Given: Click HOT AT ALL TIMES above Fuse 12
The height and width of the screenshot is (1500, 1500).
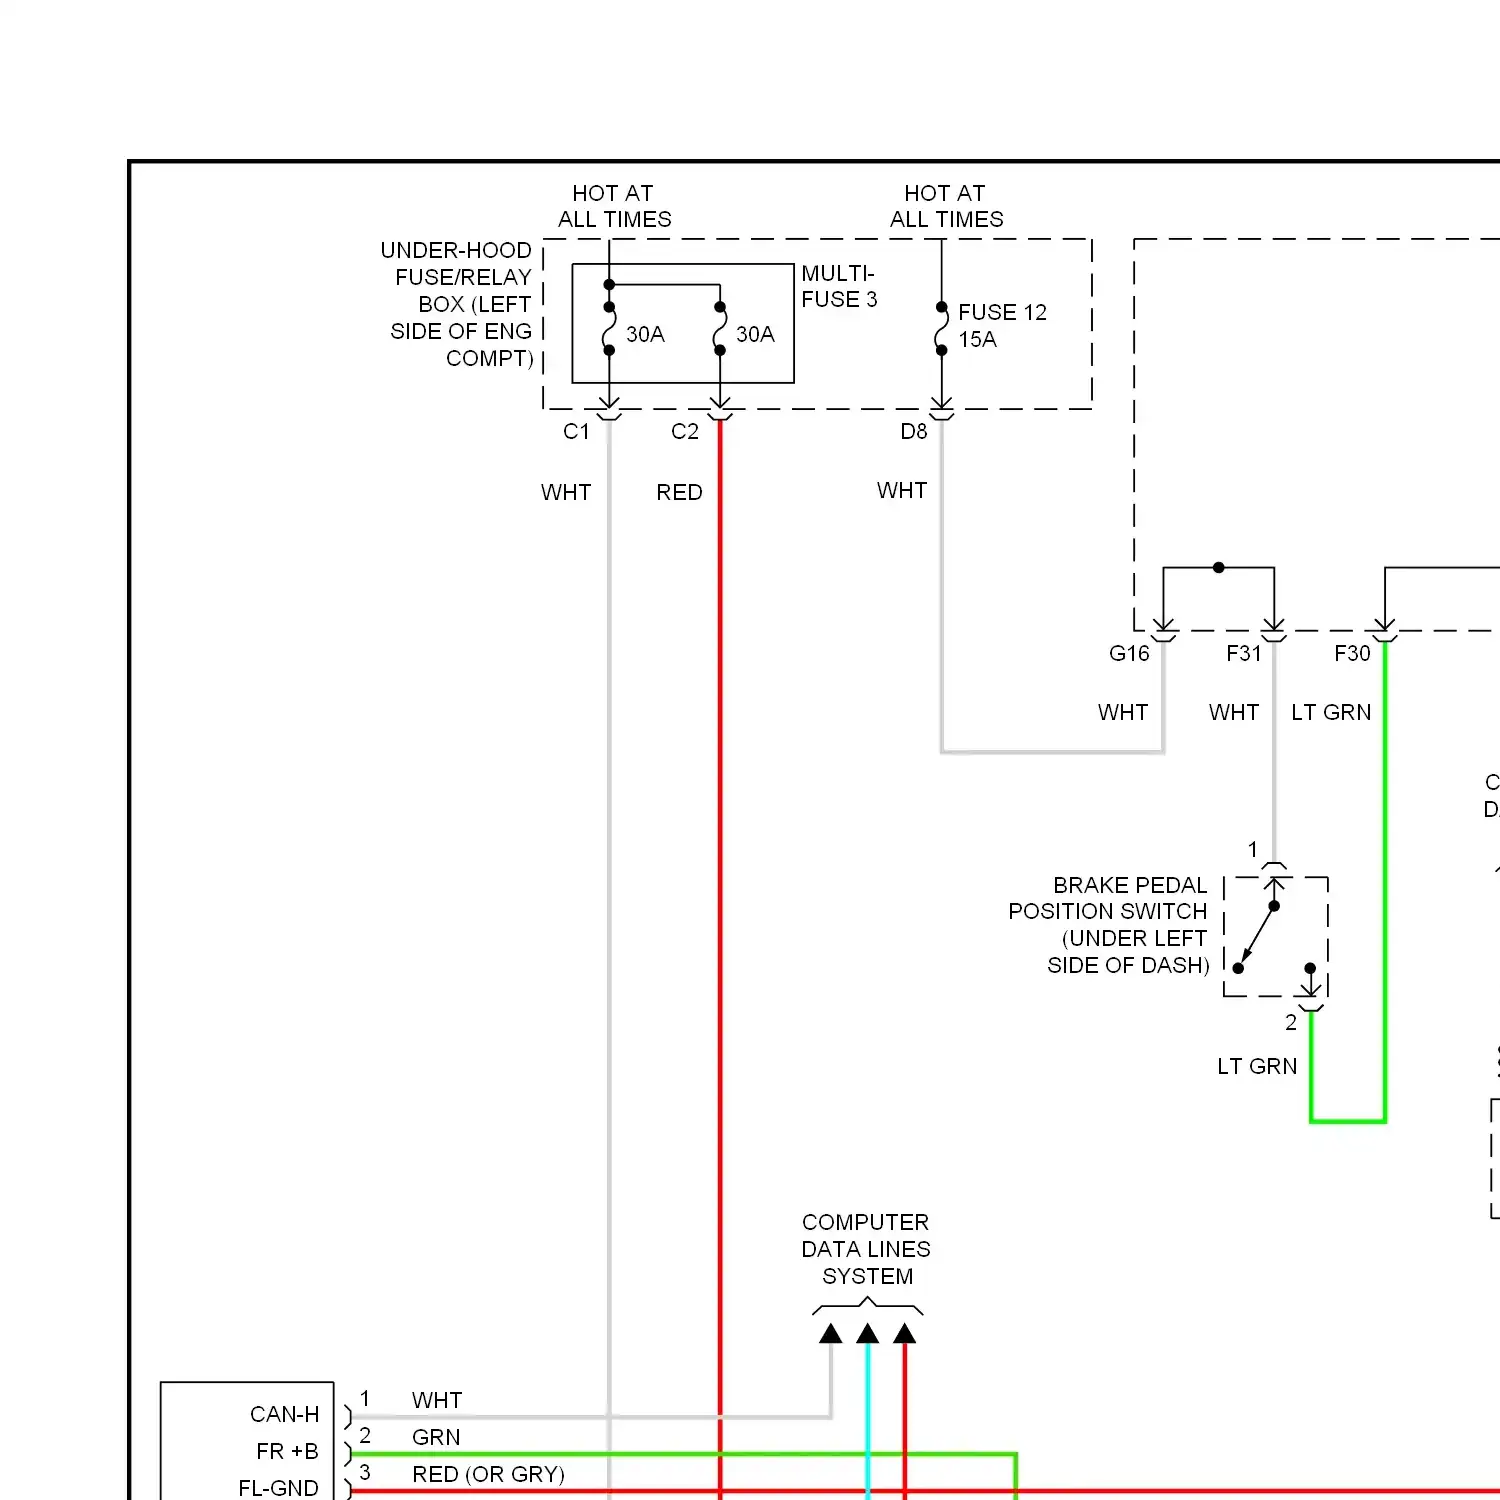Looking at the screenshot, I should [946, 206].
